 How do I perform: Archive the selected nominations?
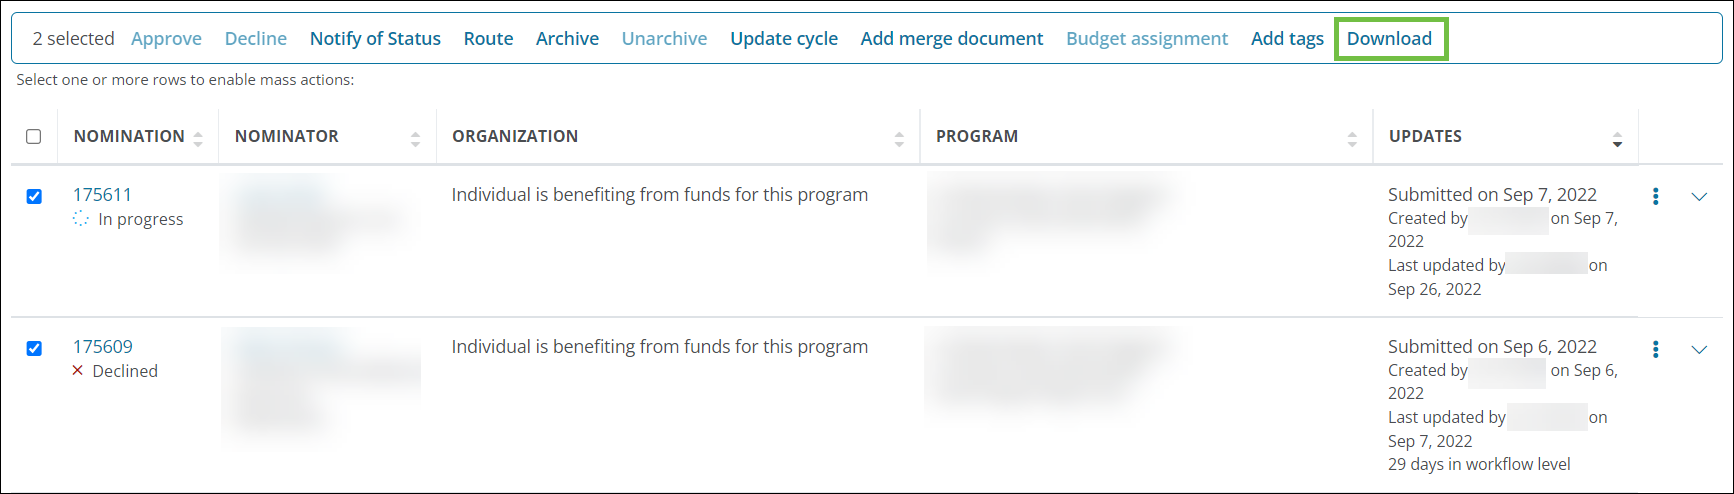pyautogui.click(x=567, y=39)
